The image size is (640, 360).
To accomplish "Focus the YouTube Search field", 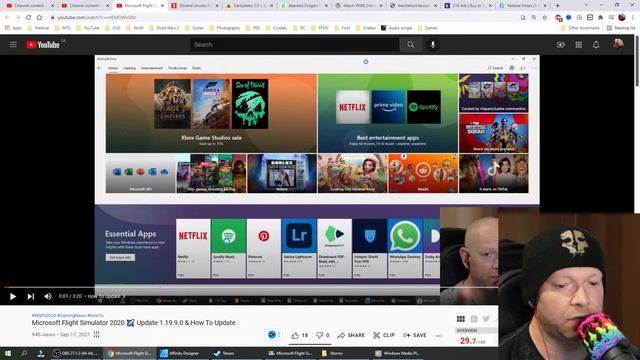I will coord(295,44).
